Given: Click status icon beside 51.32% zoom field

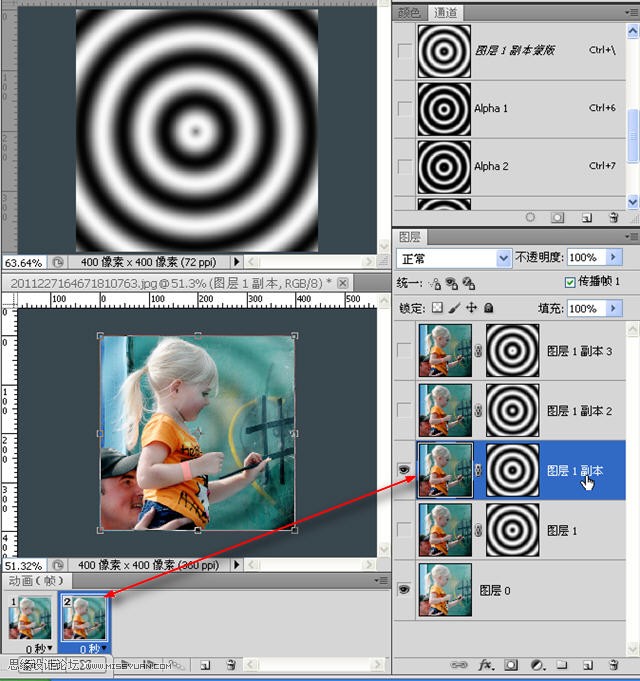Looking at the screenshot, I should (57, 565).
